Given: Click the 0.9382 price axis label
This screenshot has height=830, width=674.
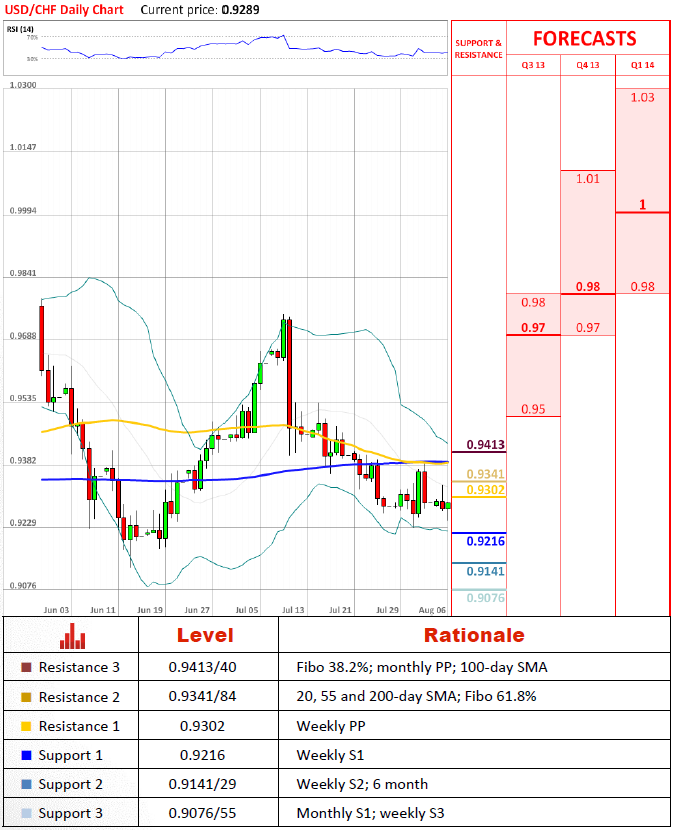Looking at the screenshot, I should 23,461.
